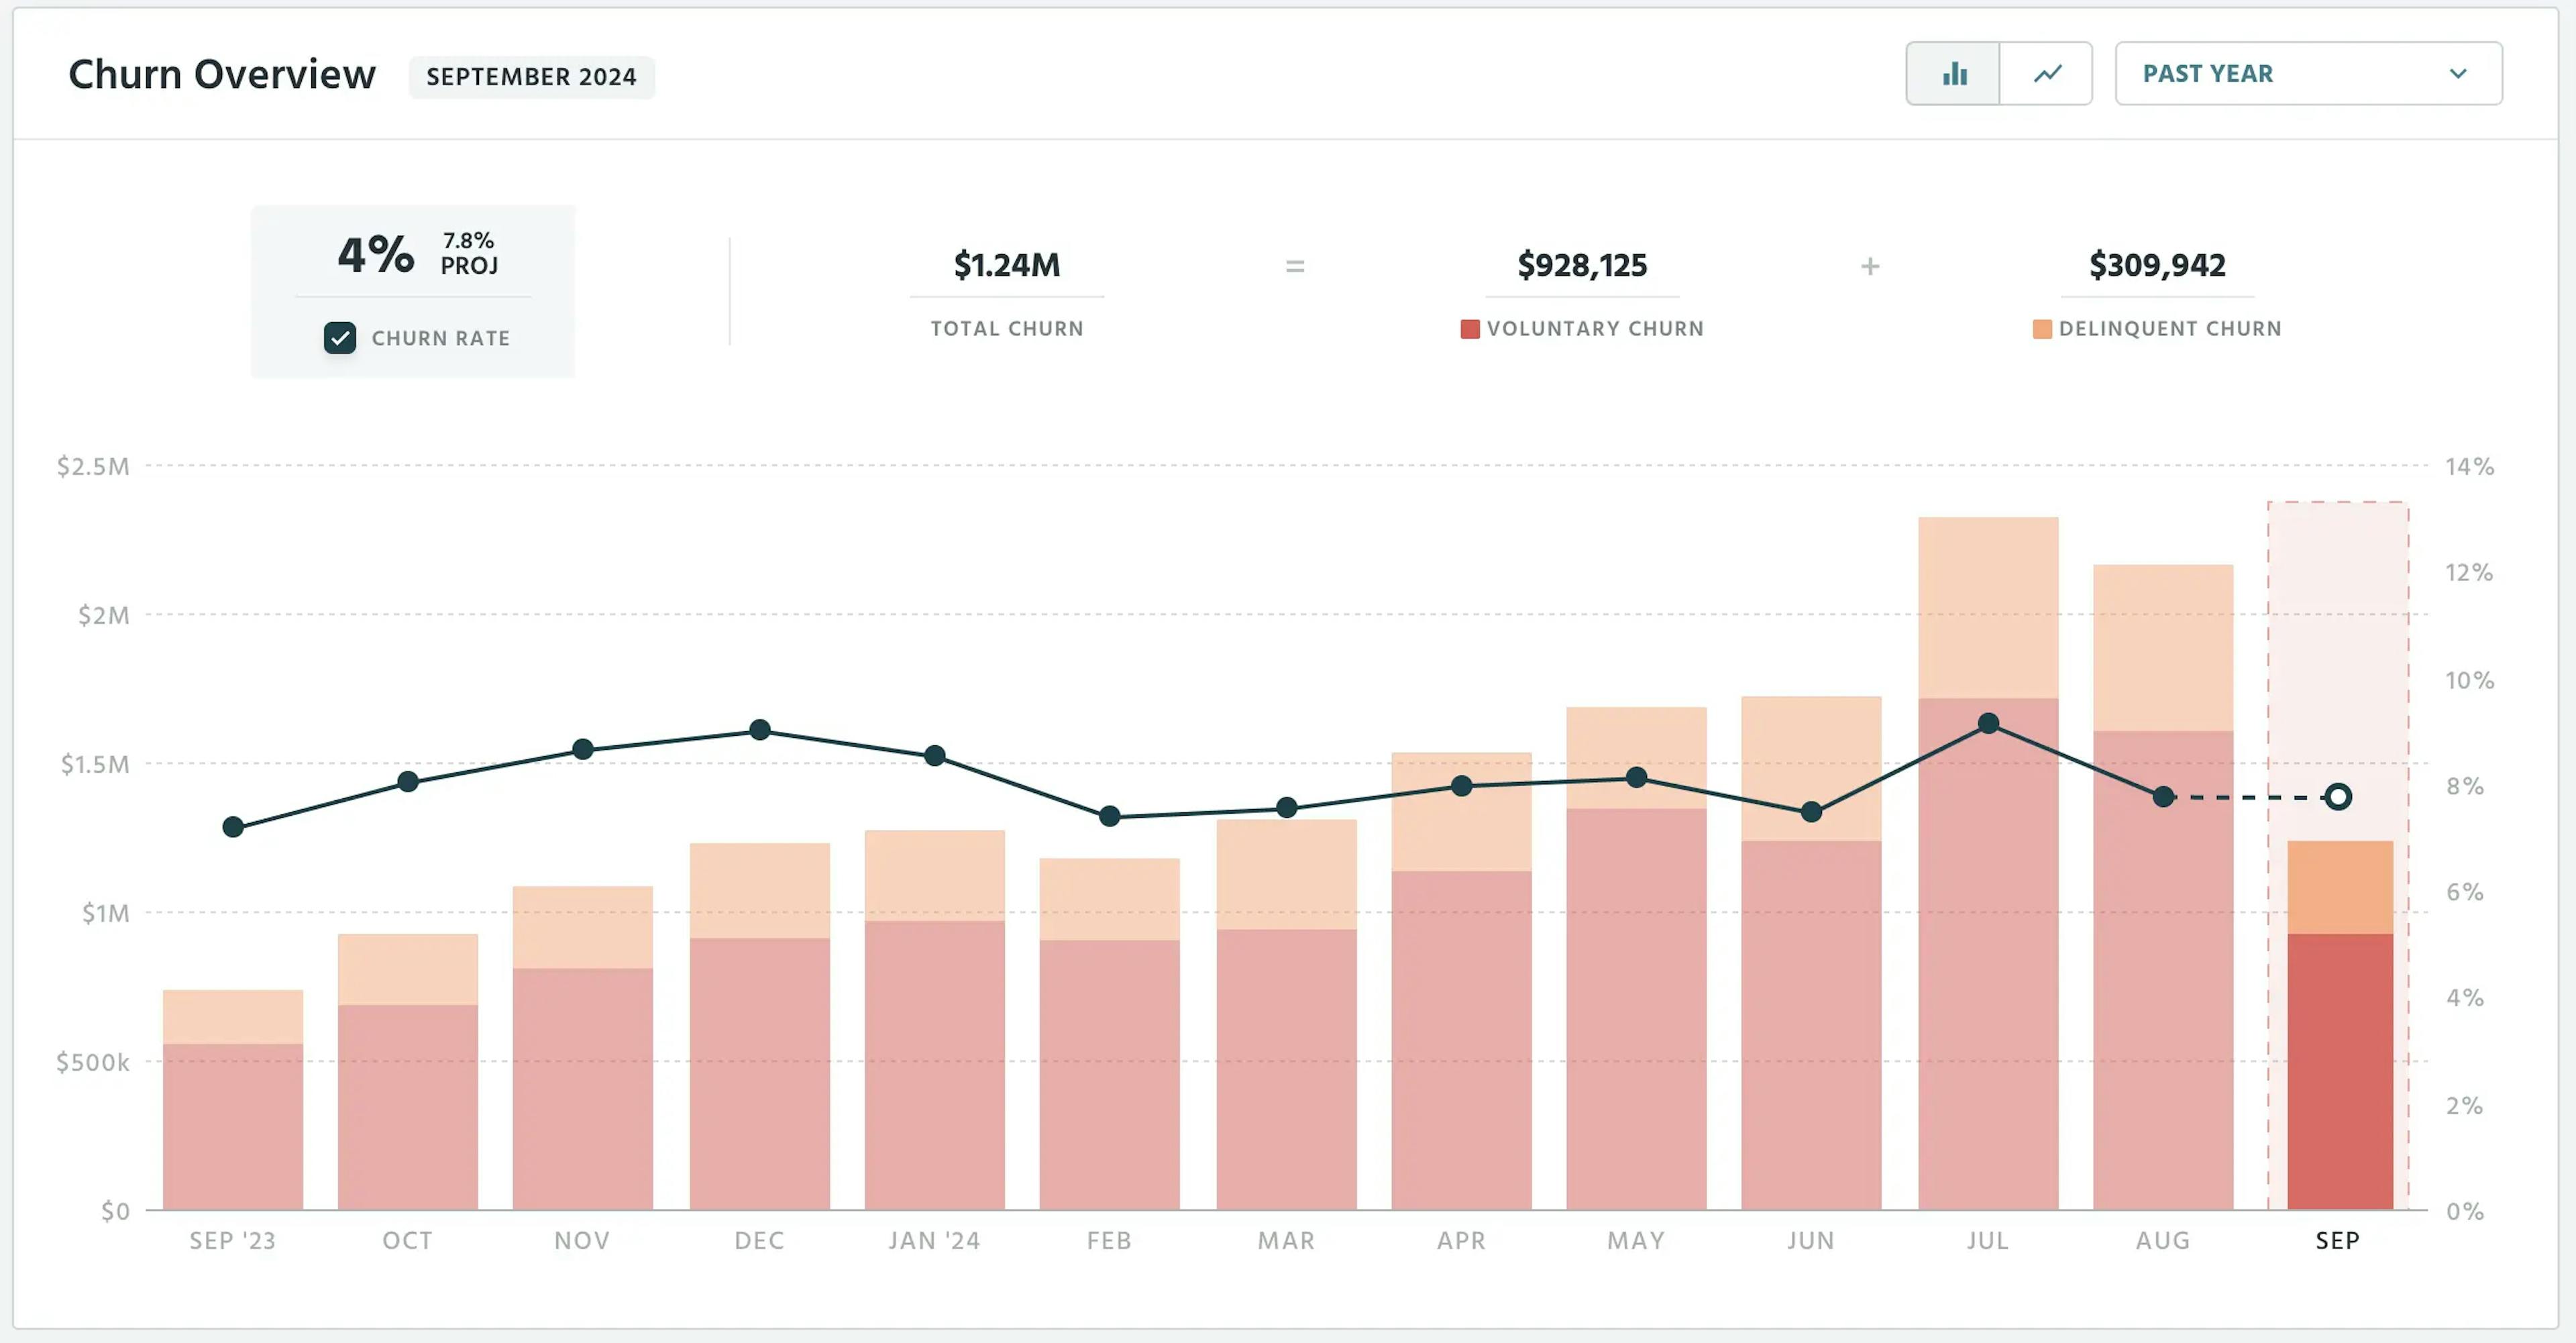This screenshot has width=2576, height=1343.
Task: Select the JAN '24 bar
Action: point(935,1020)
